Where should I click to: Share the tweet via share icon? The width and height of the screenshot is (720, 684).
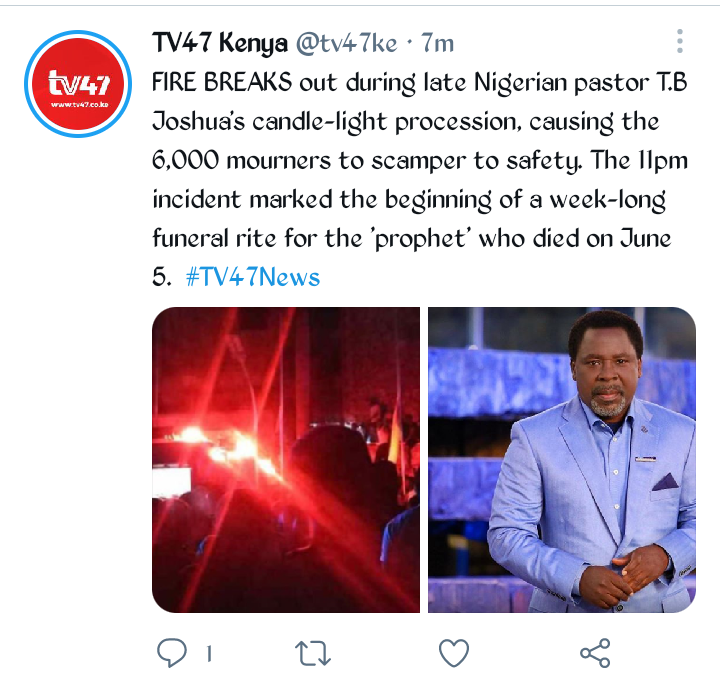(595, 652)
